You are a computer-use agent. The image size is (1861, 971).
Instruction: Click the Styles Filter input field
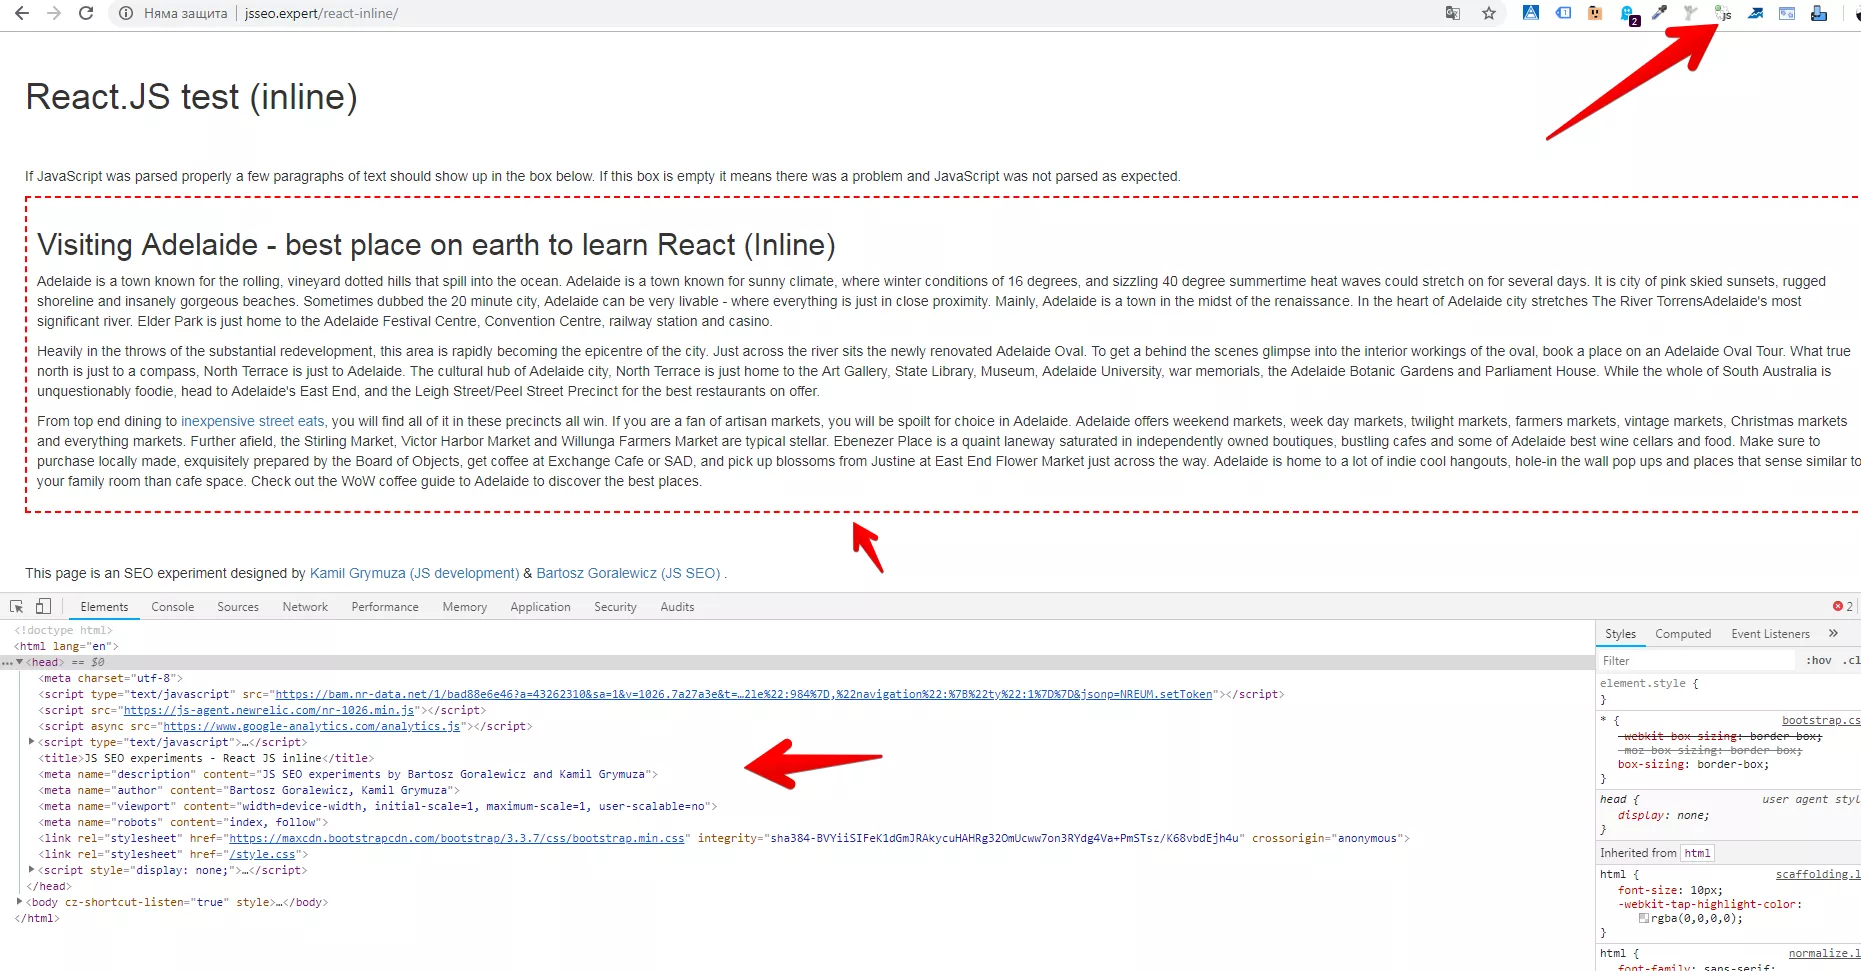[1698, 661]
